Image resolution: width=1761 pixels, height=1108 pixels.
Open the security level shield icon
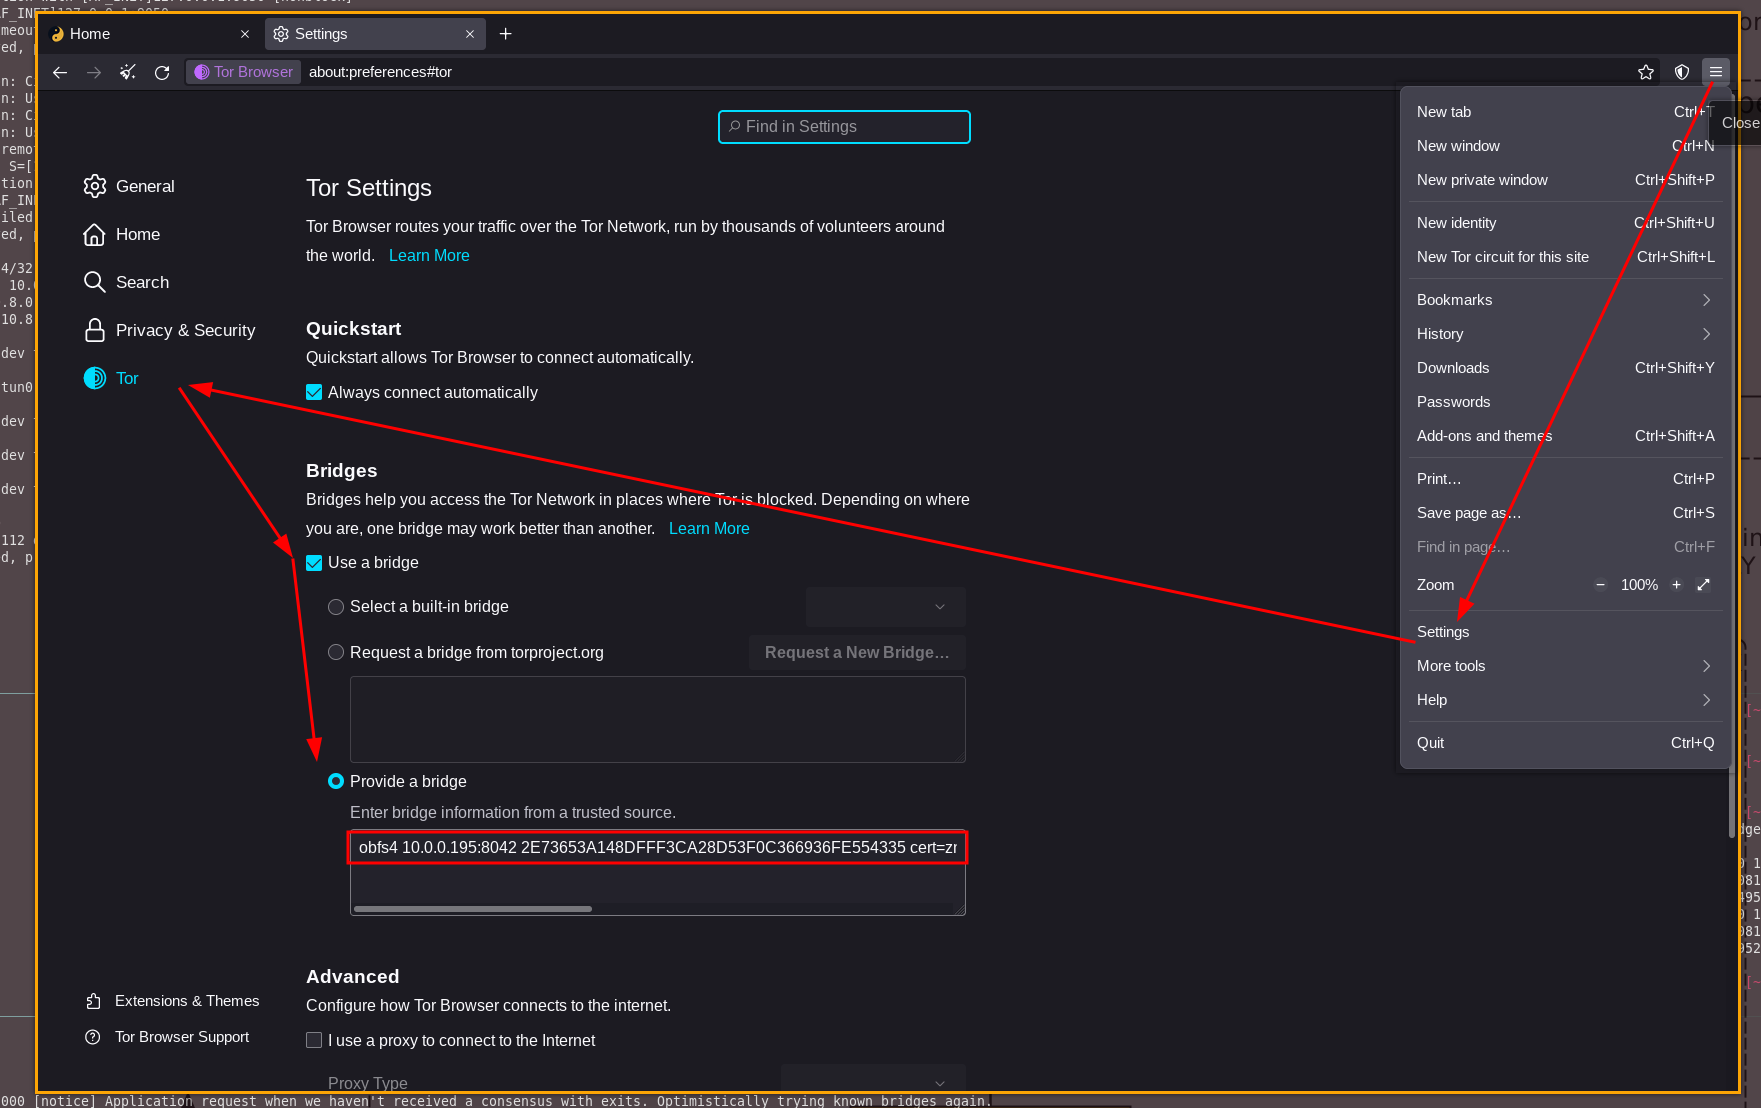click(x=1682, y=72)
